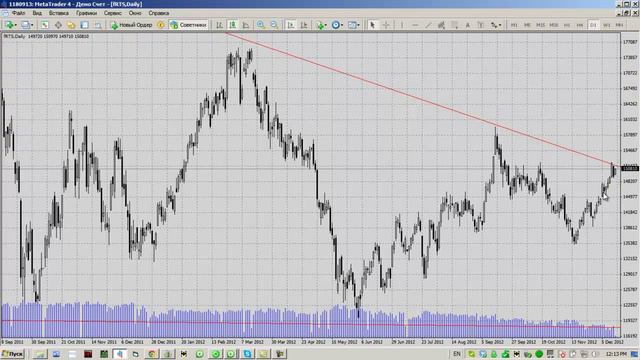Switch to H4 timeframe
Image resolution: width=640 pixels, height=360 pixels.
pyautogui.click(x=580, y=25)
